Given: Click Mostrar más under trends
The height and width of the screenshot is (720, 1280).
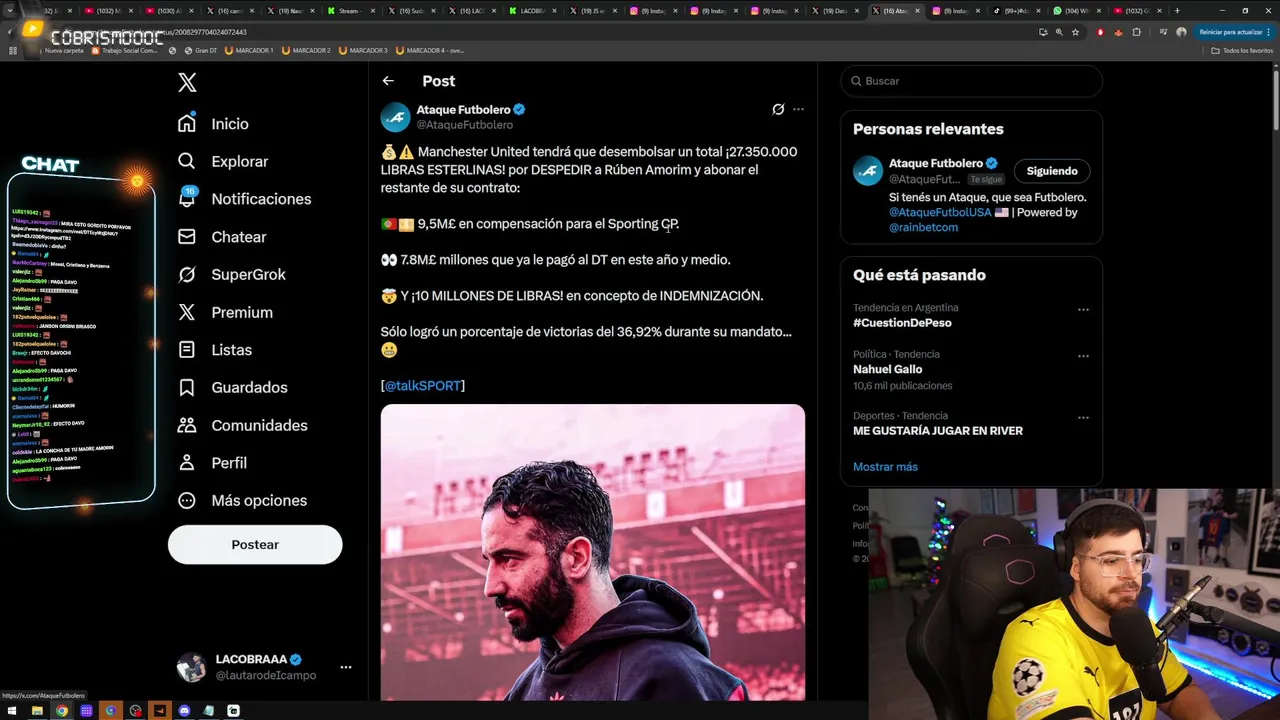Looking at the screenshot, I should [x=885, y=467].
